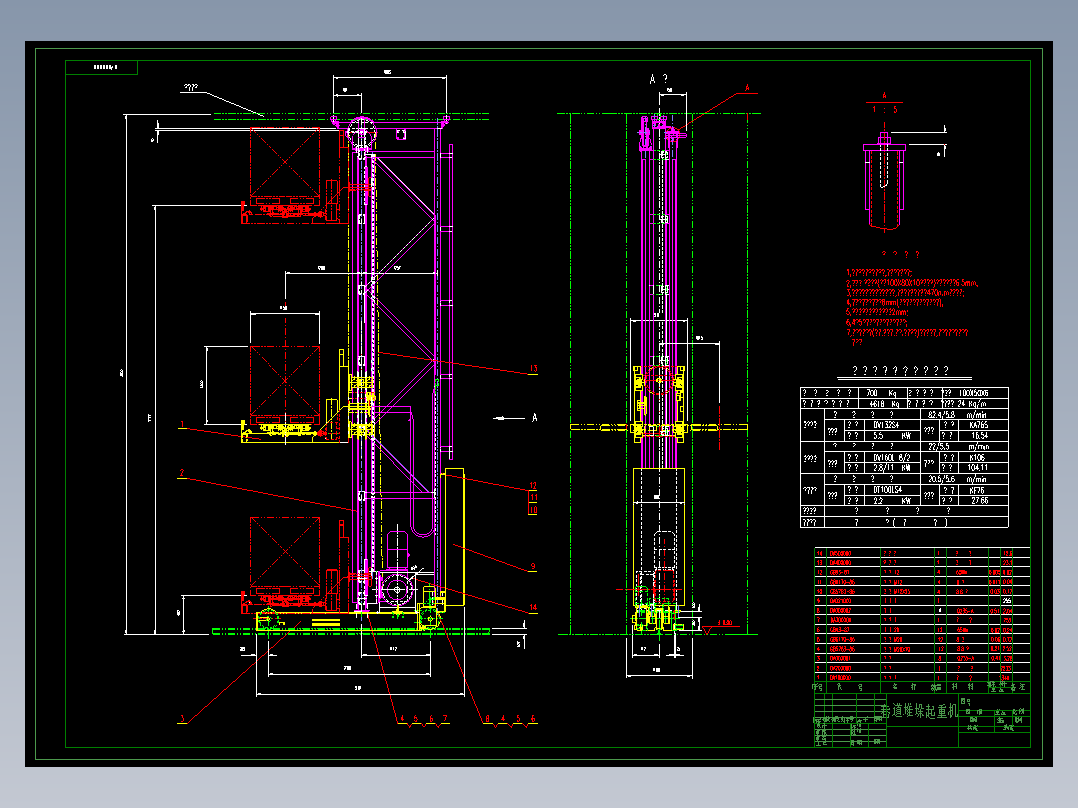This screenshot has width=1078, height=808.
Task: Select the 'DV132S4' motor cell
Action: pos(891,425)
